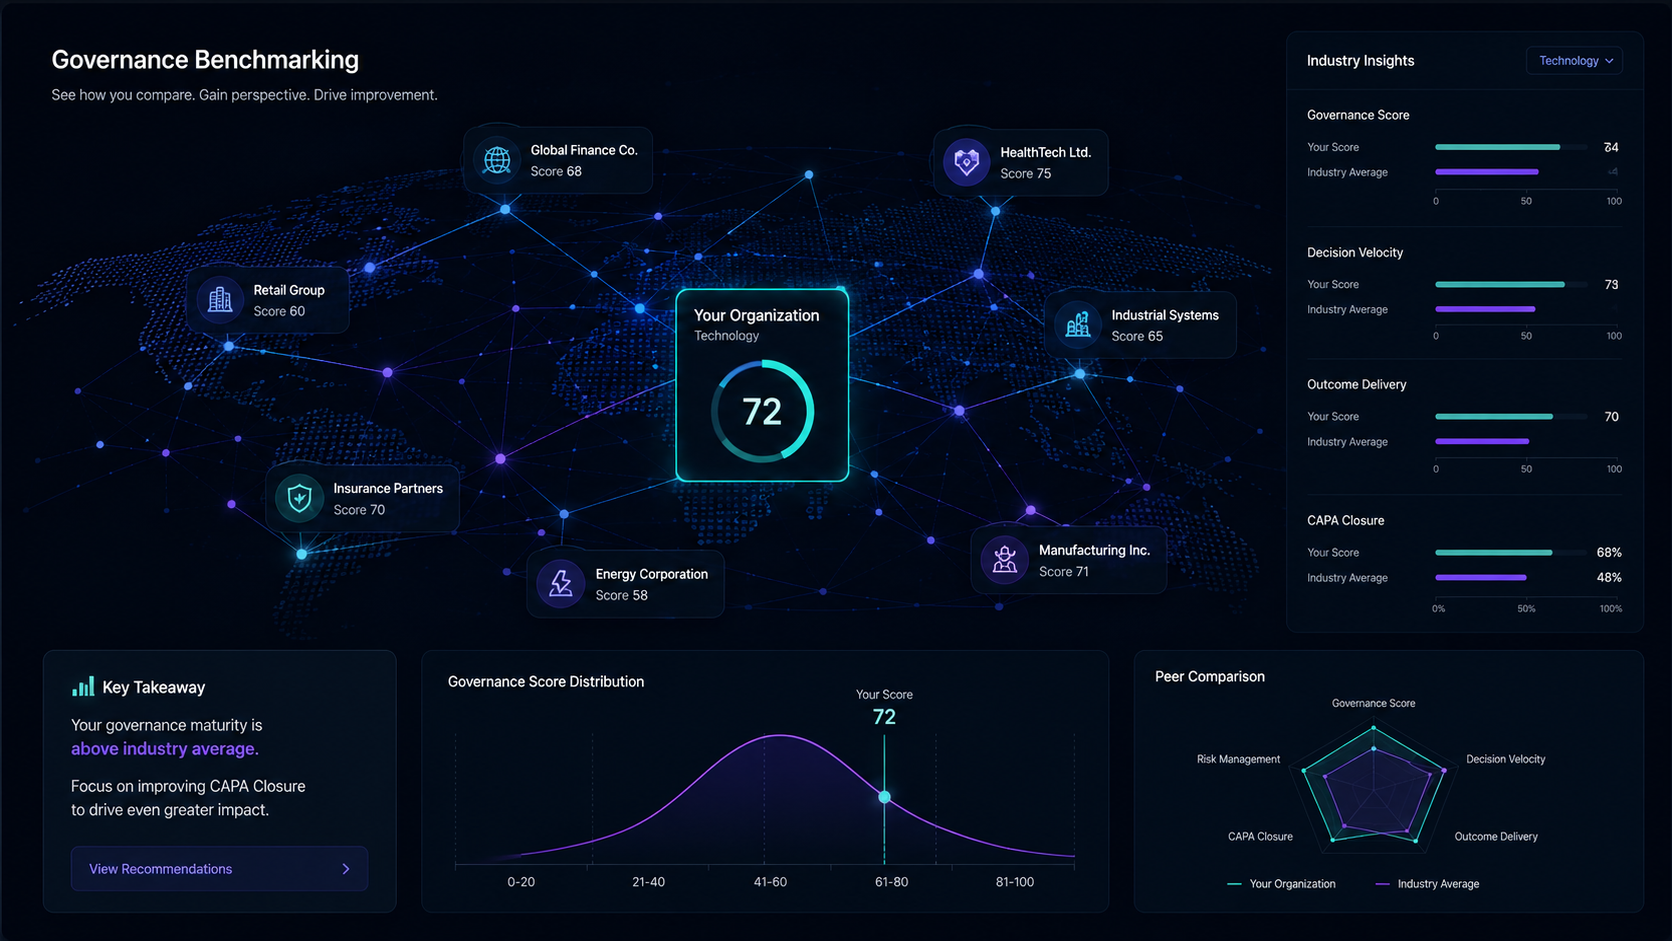The width and height of the screenshot is (1672, 941).
Task: Click the View Recommendations button
Action: pyautogui.click(x=219, y=869)
